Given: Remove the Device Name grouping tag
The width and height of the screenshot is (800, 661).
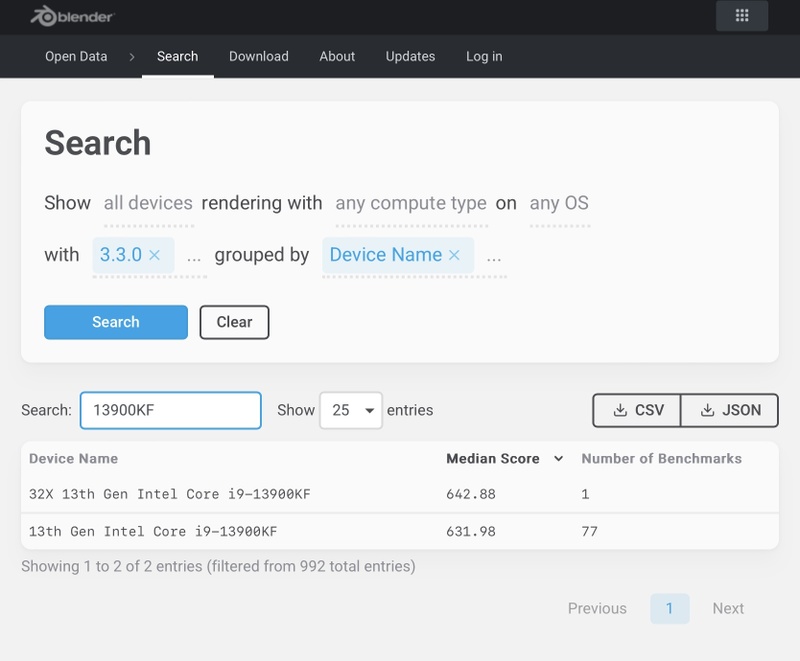Looking at the screenshot, I should pos(454,255).
